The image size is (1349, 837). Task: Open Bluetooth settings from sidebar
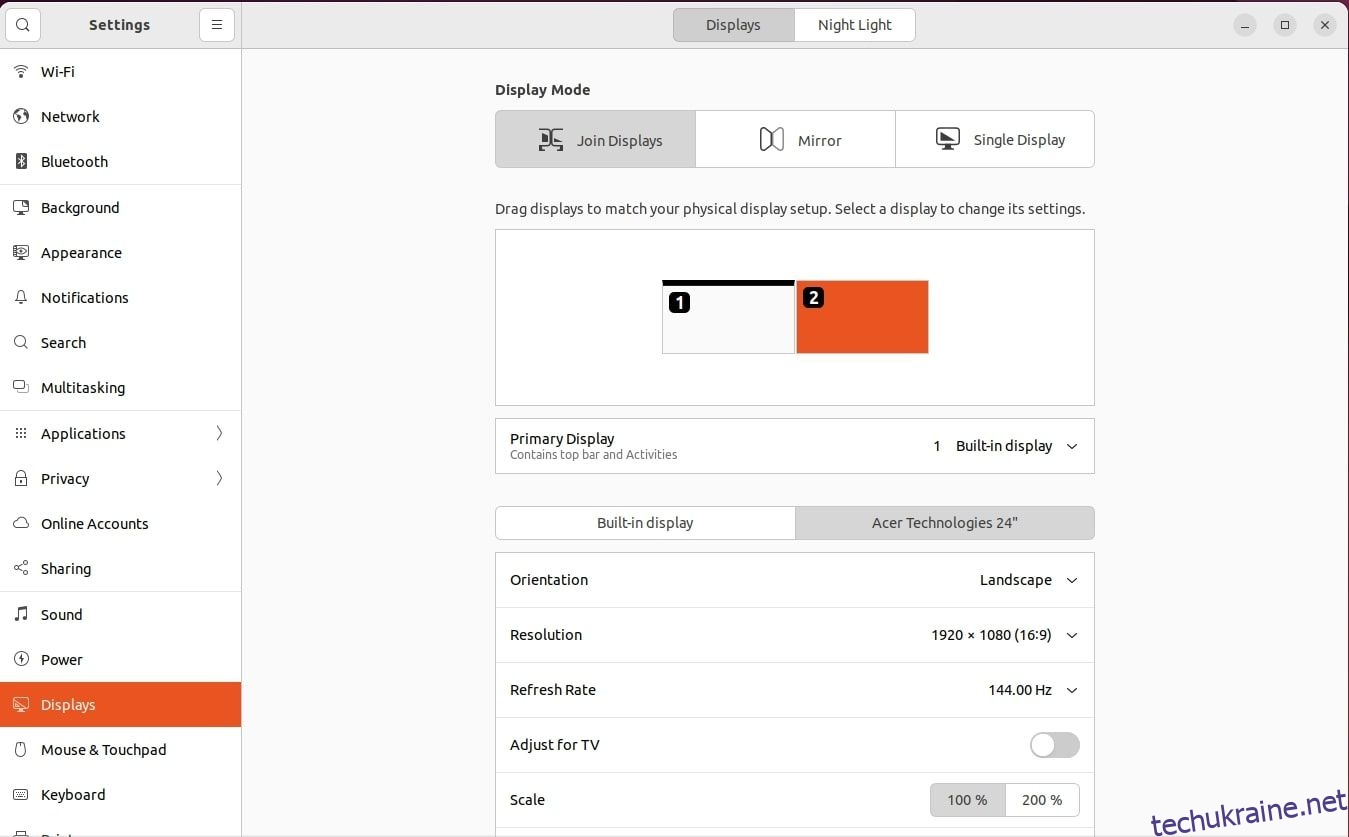pyautogui.click(x=120, y=162)
